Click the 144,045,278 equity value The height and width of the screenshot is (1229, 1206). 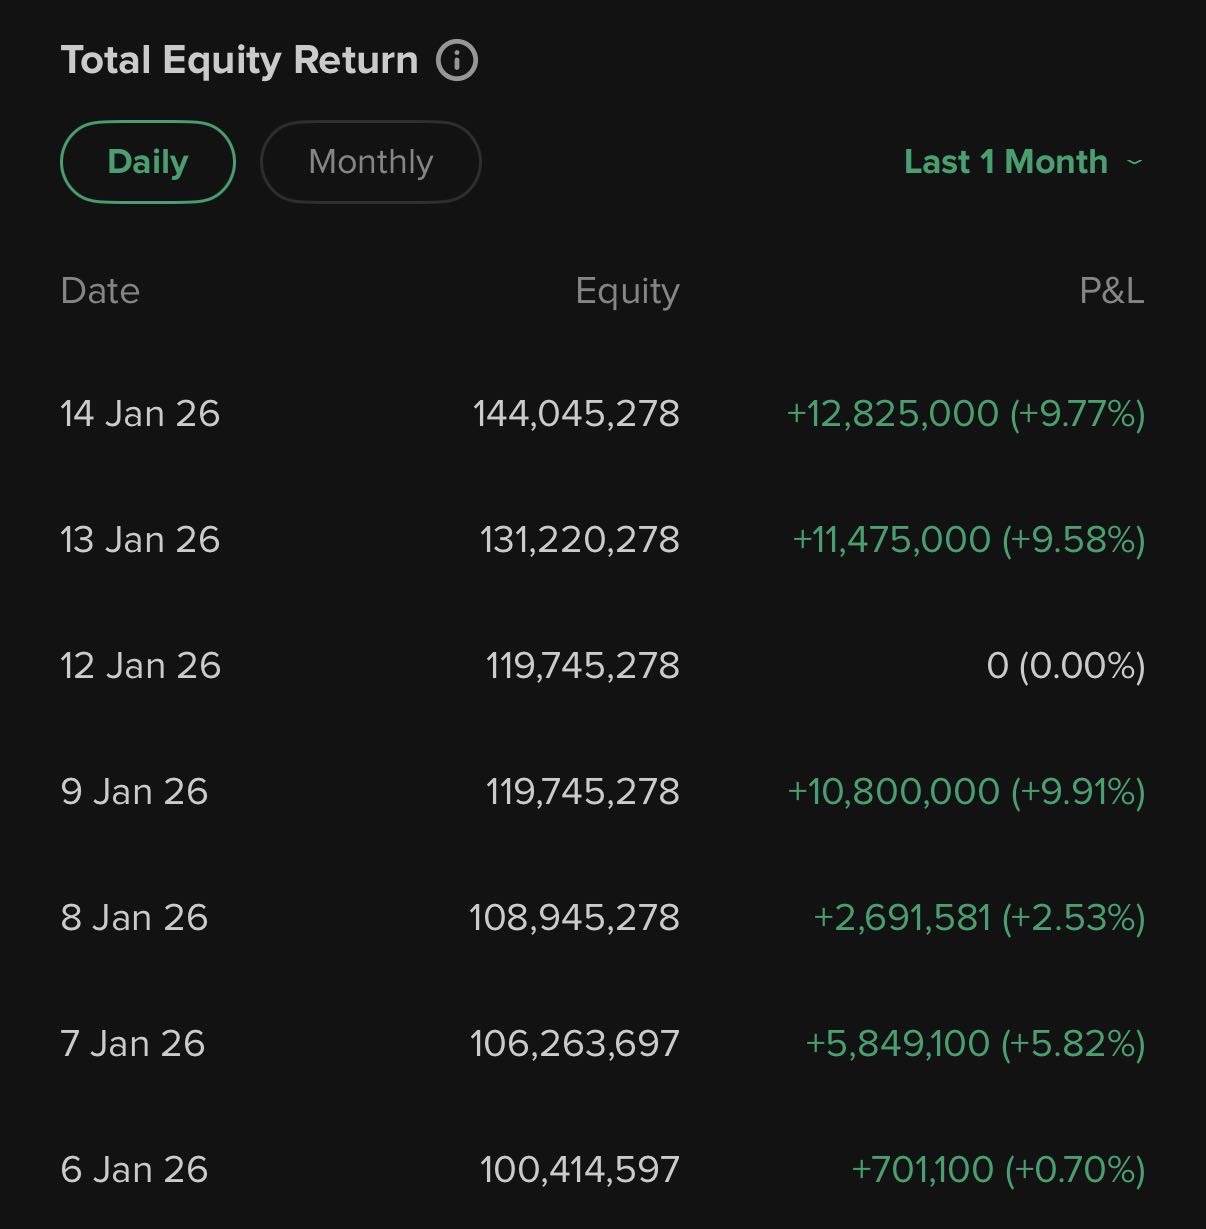tap(576, 414)
